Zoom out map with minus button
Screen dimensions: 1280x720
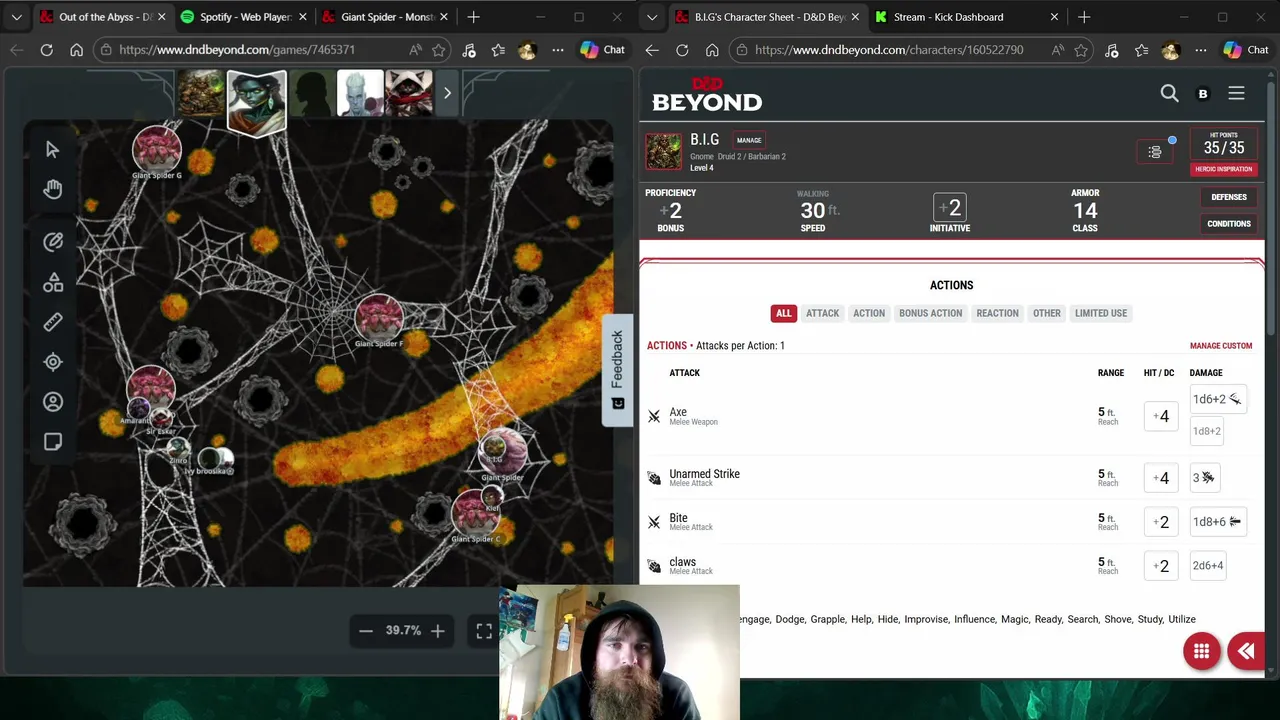366,630
